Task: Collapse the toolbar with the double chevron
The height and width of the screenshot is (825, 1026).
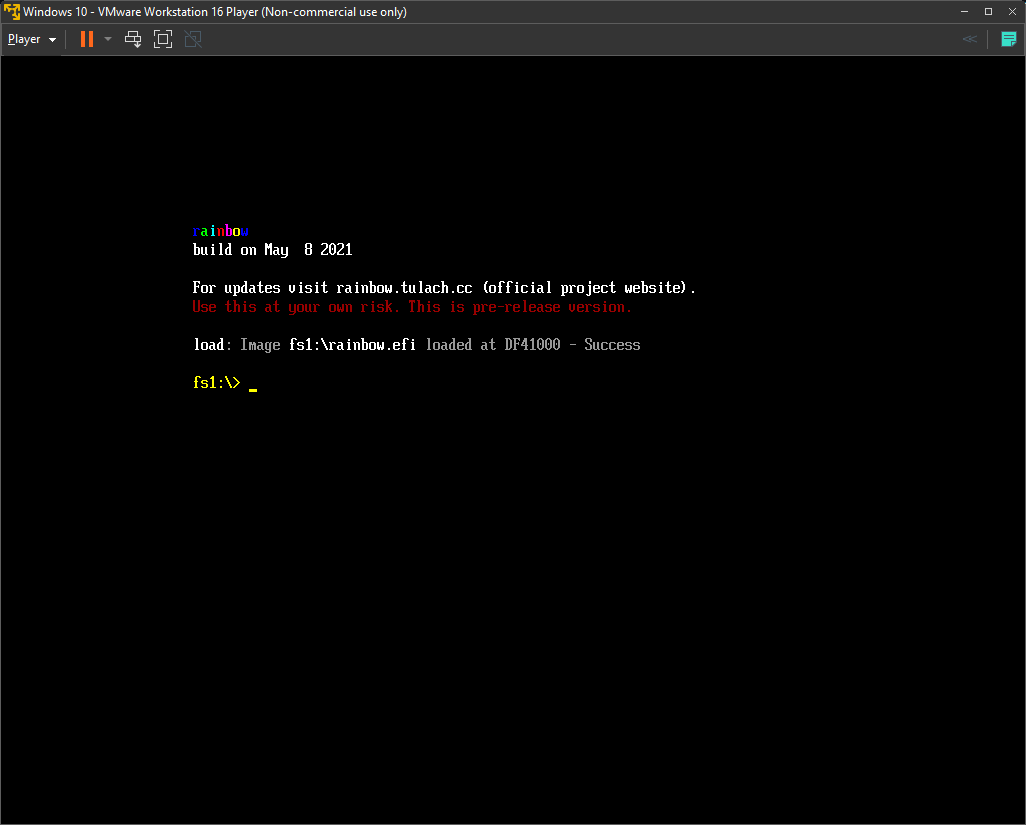Action: [x=970, y=39]
